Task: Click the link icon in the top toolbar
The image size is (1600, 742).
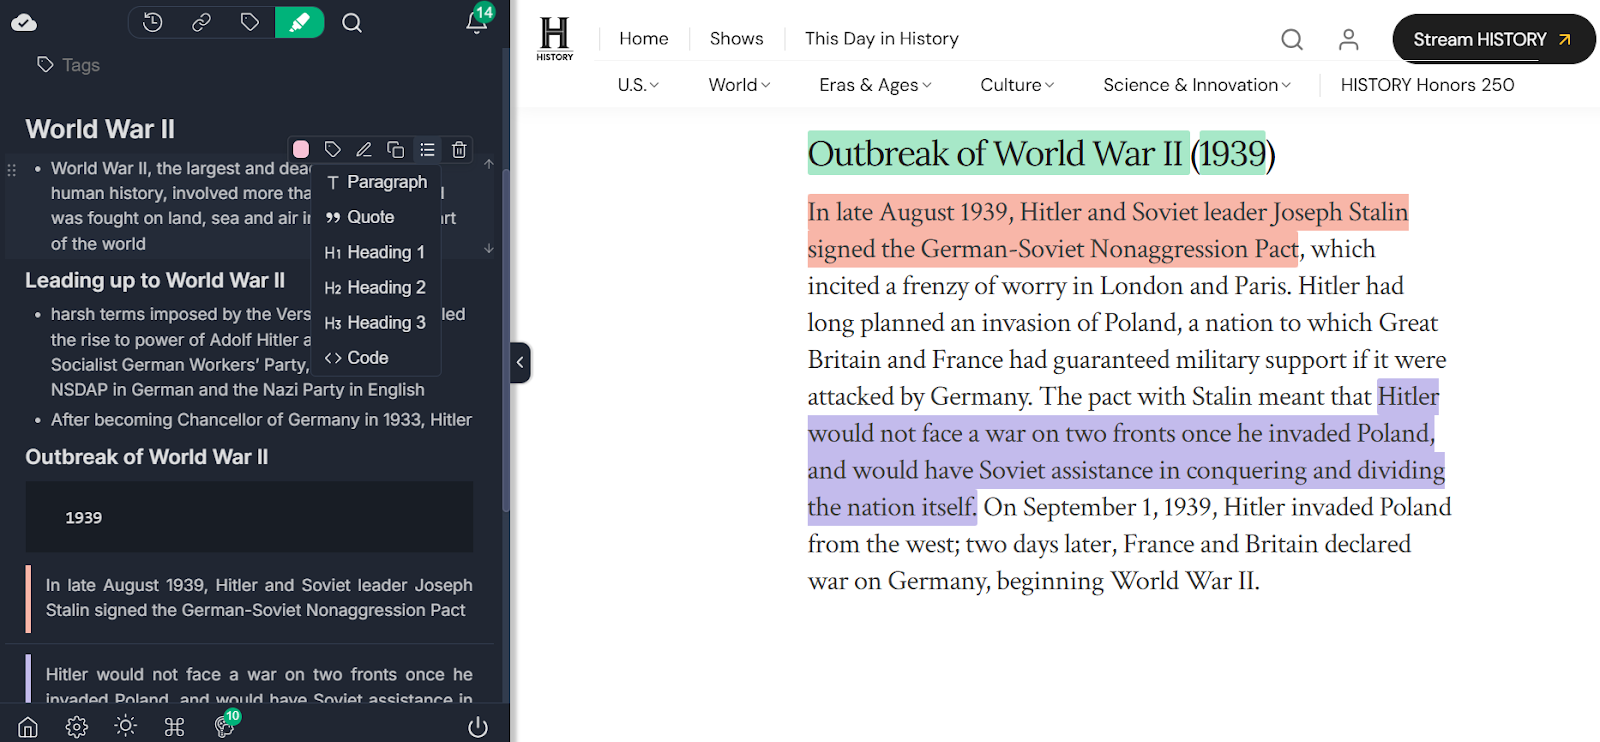Action: click(x=201, y=22)
